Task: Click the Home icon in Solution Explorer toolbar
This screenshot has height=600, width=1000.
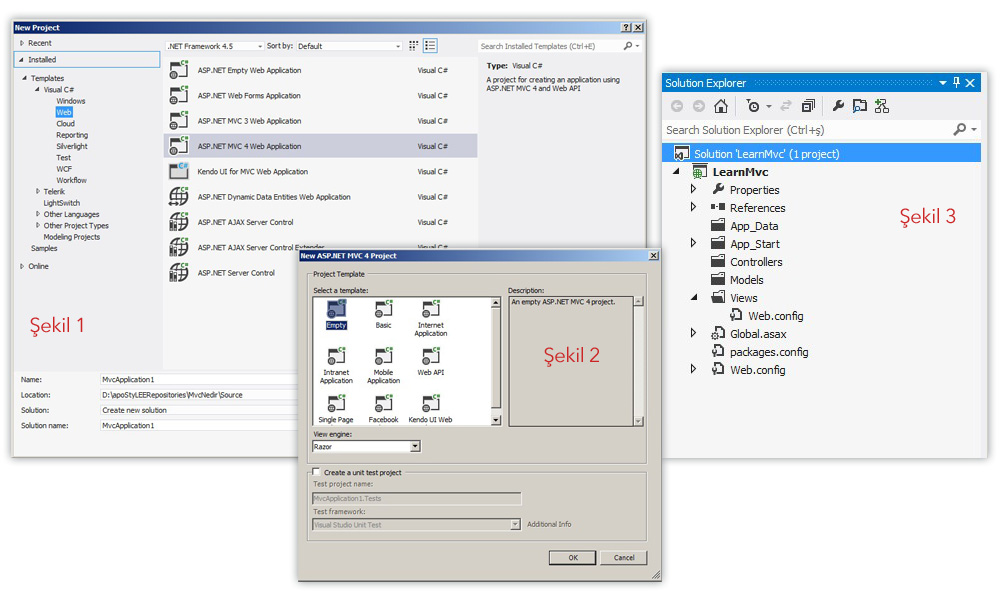Action: 722,105
